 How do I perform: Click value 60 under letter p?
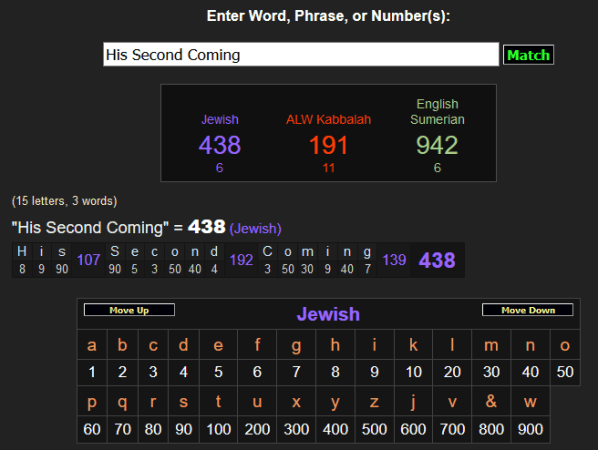tap(92, 429)
